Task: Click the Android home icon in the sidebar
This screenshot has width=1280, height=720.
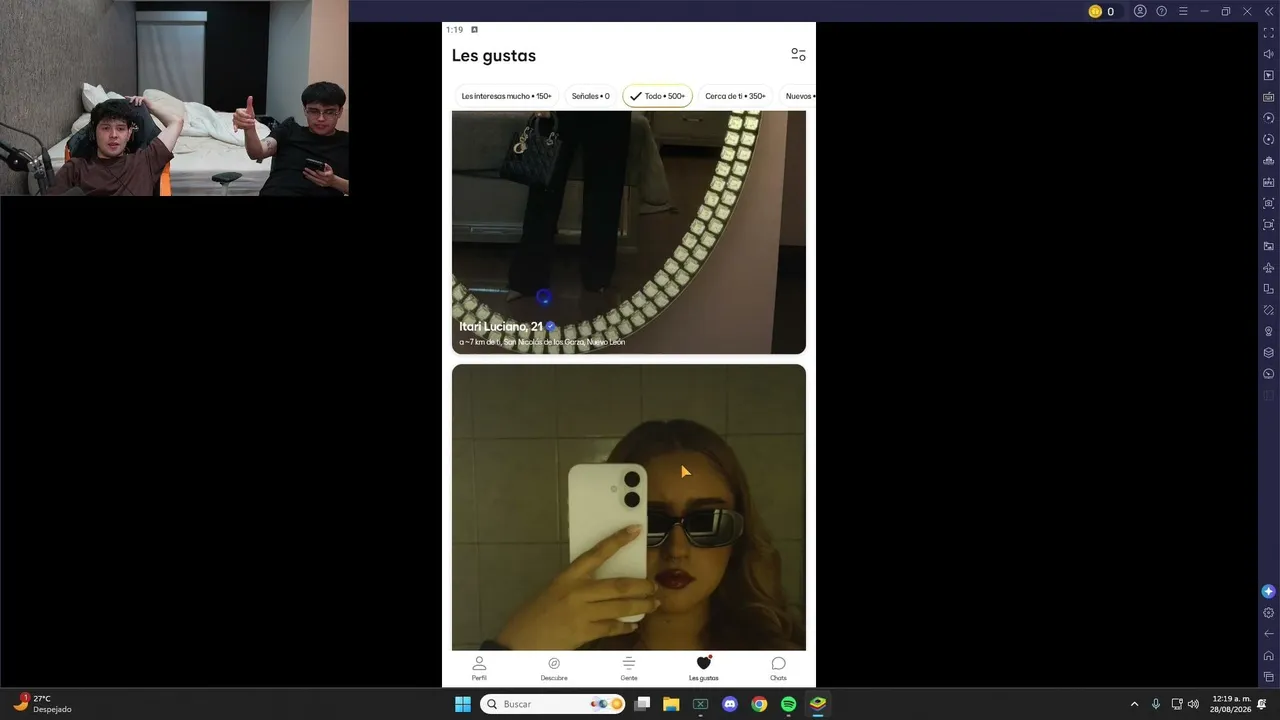Action: [x=1269, y=656]
